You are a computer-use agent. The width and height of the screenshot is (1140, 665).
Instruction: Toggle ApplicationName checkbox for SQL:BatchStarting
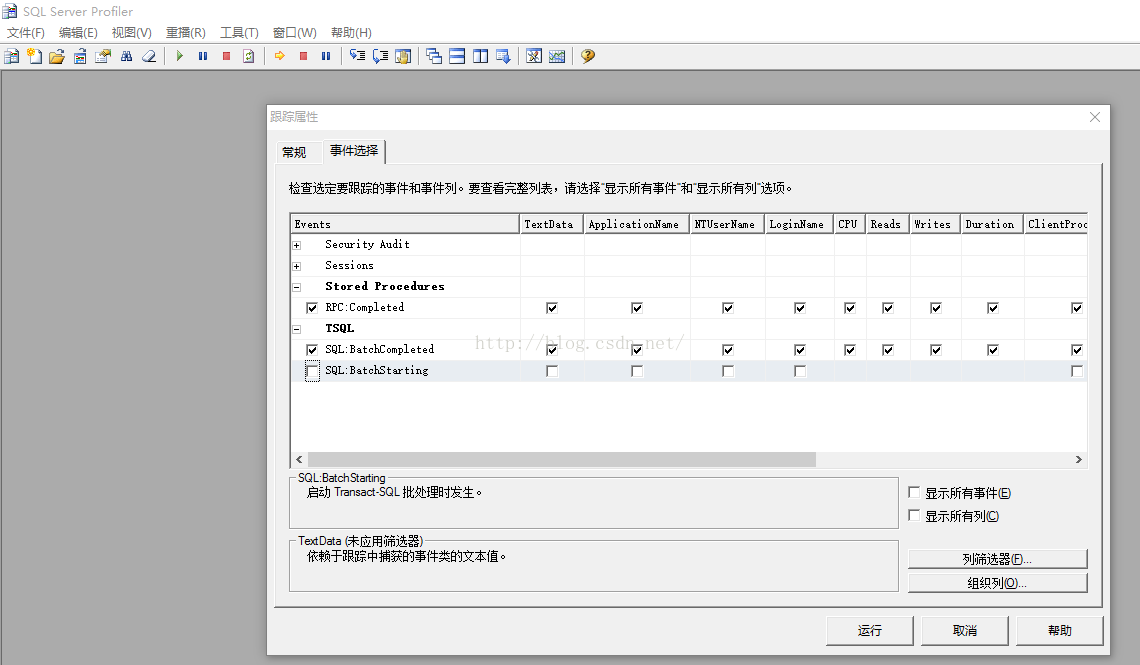tap(637, 371)
